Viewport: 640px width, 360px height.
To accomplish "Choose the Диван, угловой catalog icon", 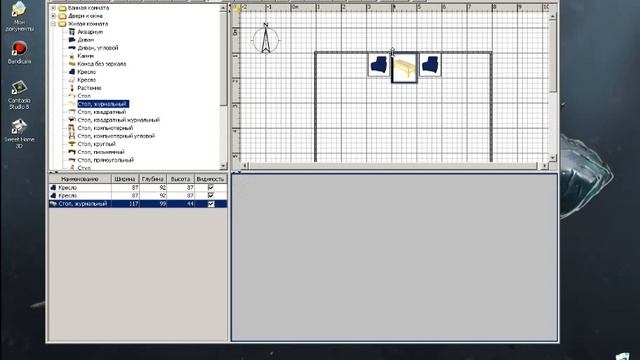I will (72, 48).
